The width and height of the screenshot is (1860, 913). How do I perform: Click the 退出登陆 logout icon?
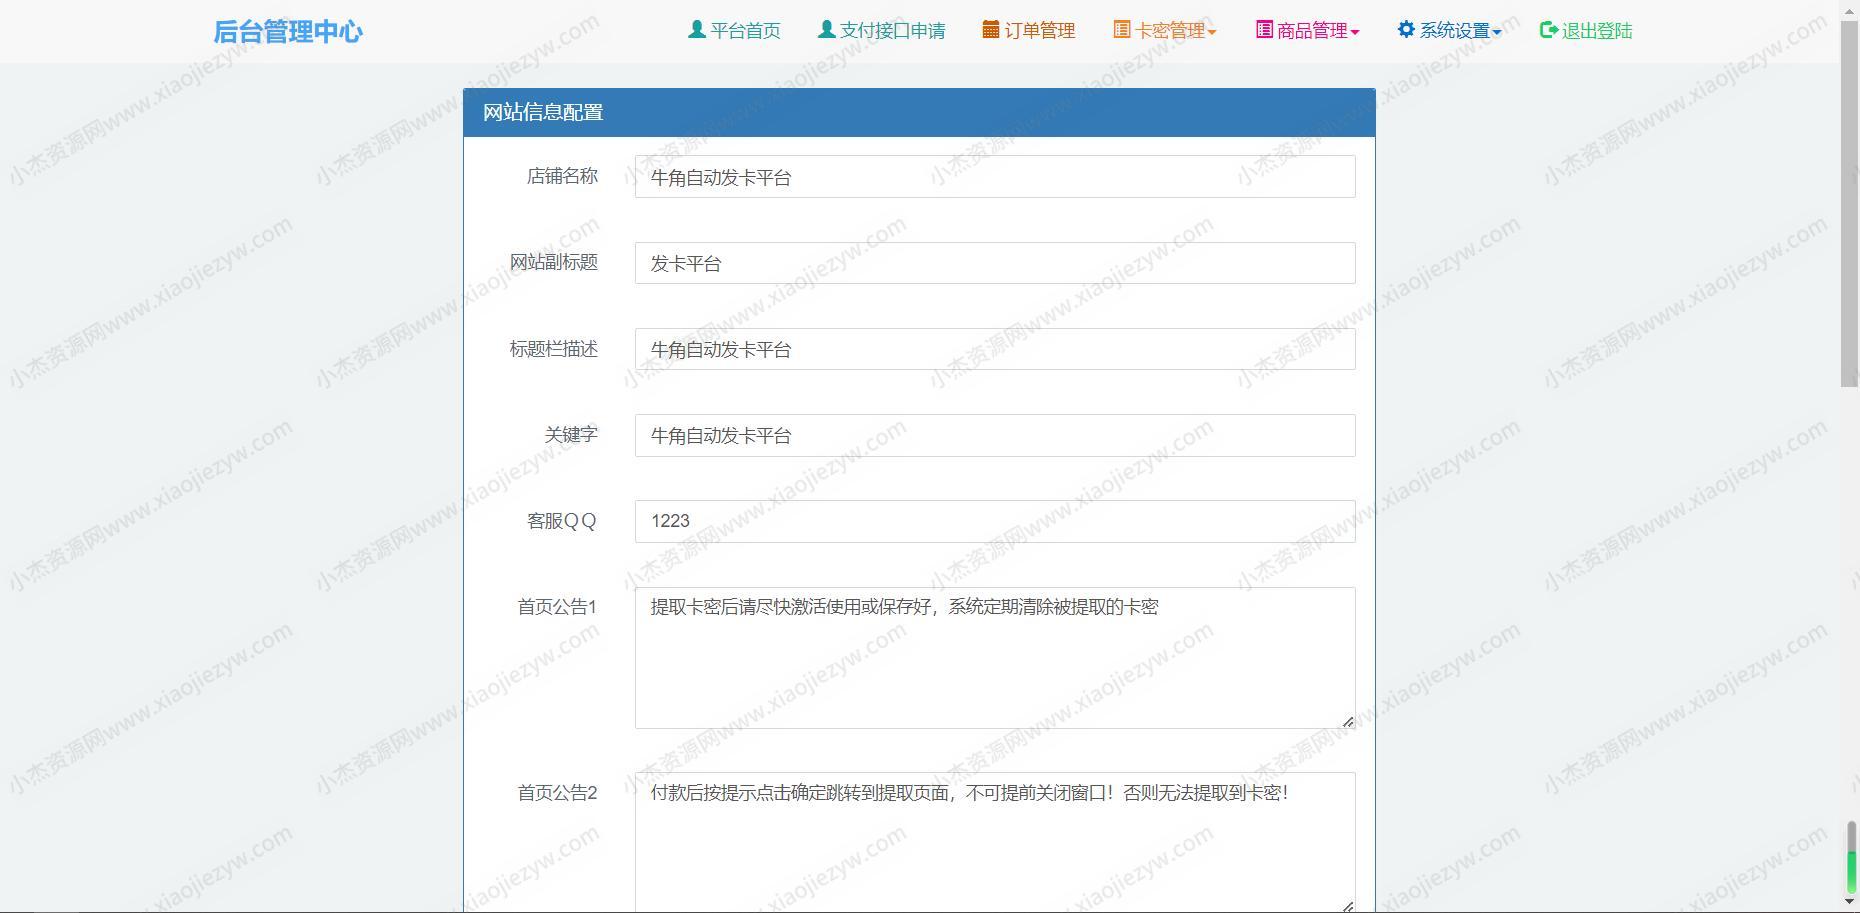[x=1548, y=30]
